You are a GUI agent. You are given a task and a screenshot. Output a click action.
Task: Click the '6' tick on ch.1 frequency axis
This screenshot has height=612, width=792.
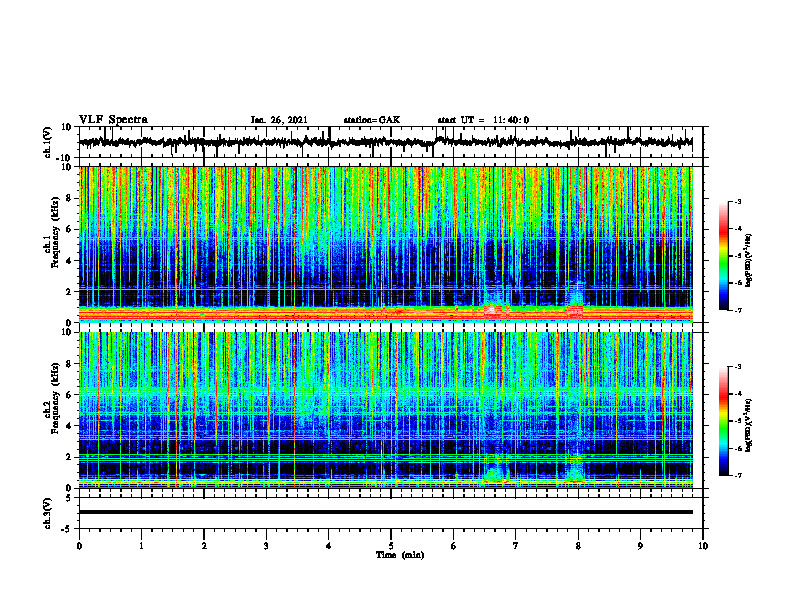coord(69,229)
